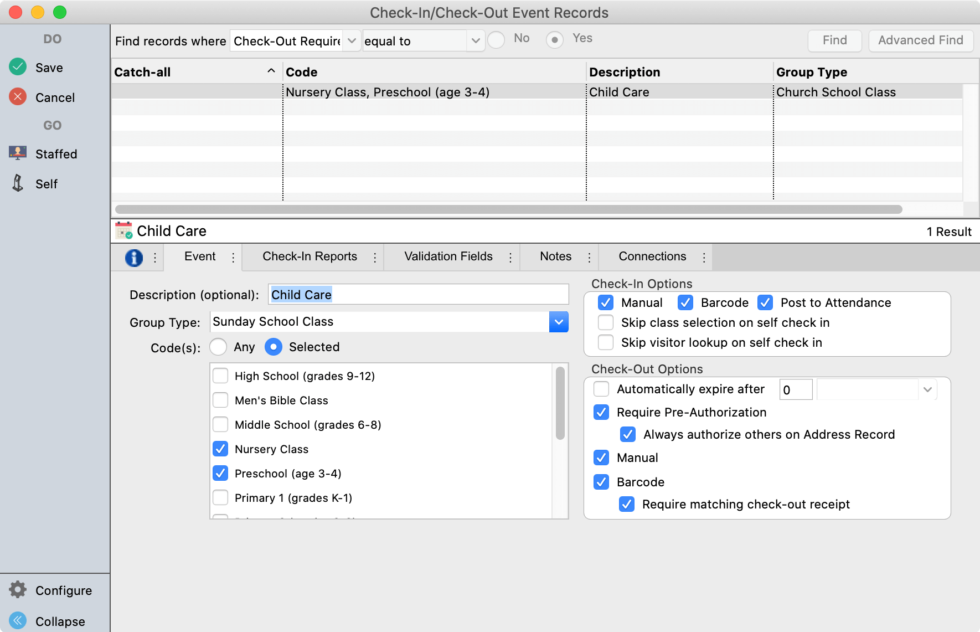
Task: Uncheck the Nursery Class code
Action: click(221, 449)
